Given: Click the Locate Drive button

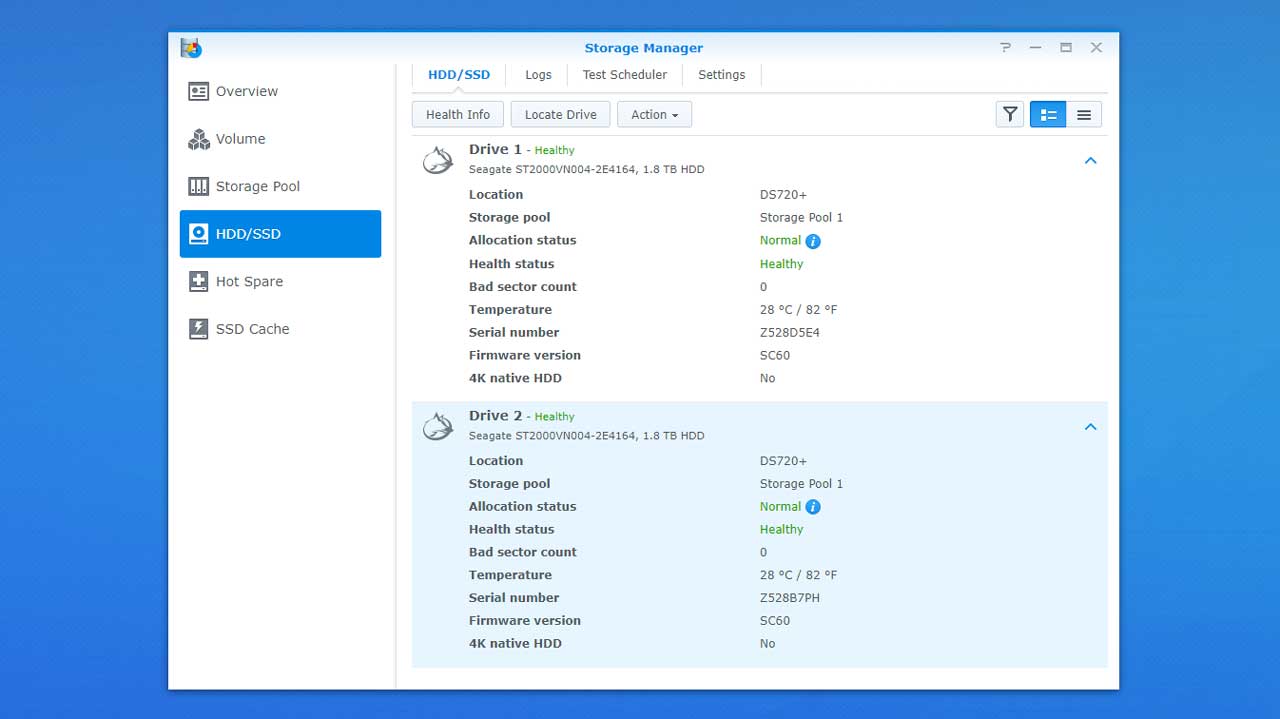Looking at the screenshot, I should (x=561, y=114).
